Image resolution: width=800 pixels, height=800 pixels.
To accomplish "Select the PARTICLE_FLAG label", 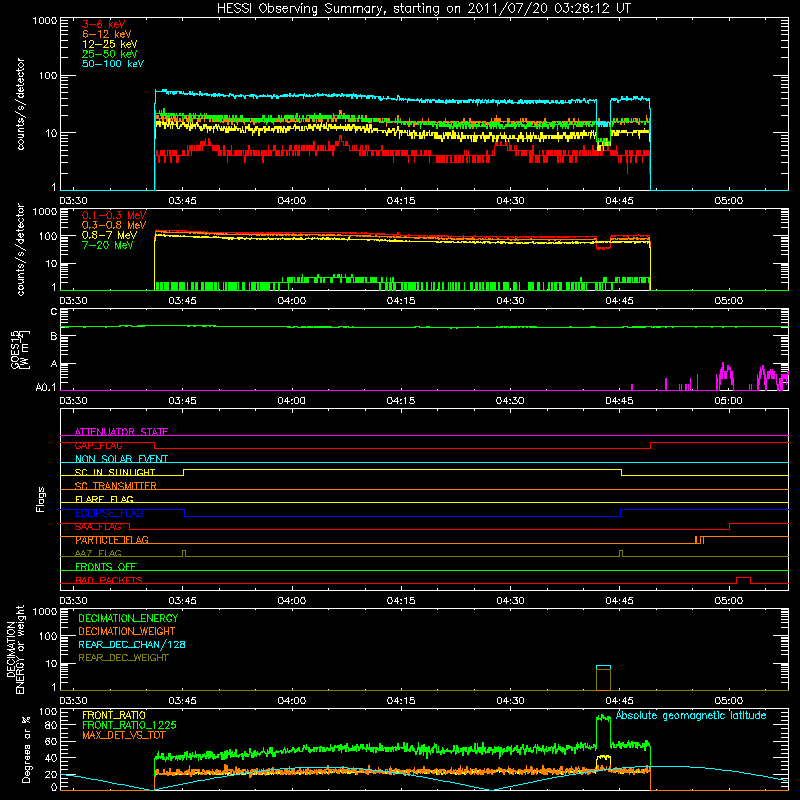I will tap(112, 540).
